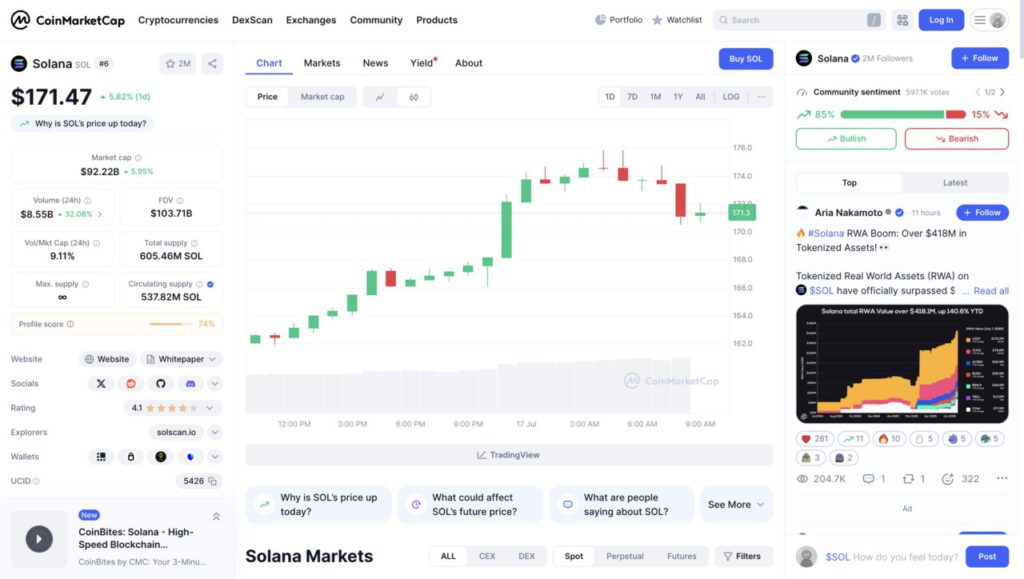Open Solana's Reddit social link
This screenshot has width=1024, height=579.
click(x=130, y=384)
